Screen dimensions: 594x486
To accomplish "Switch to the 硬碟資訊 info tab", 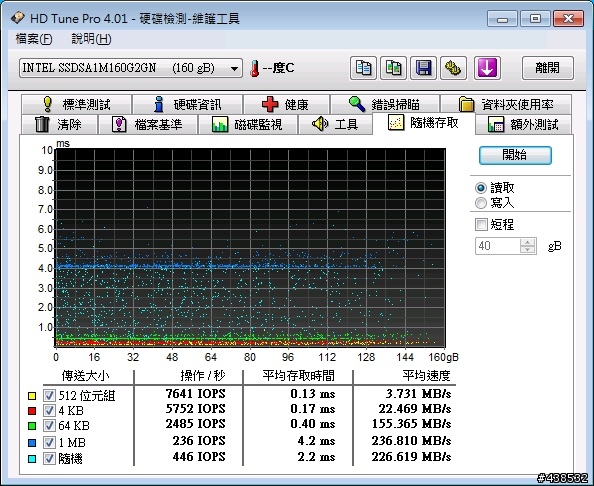I will (188, 104).
